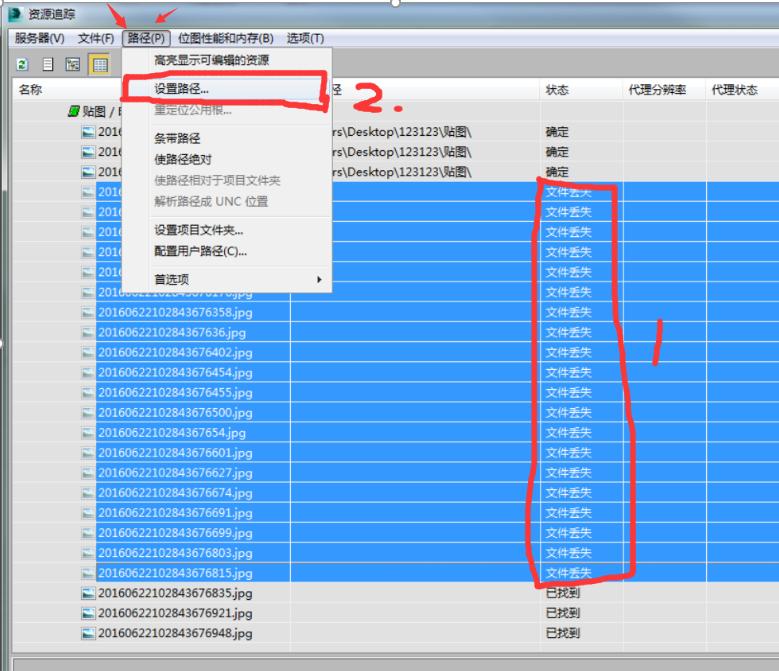Click image icon beside 201606221028436​76835.jpg
Image resolution: width=779 pixels, height=671 pixels.
(x=88, y=594)
